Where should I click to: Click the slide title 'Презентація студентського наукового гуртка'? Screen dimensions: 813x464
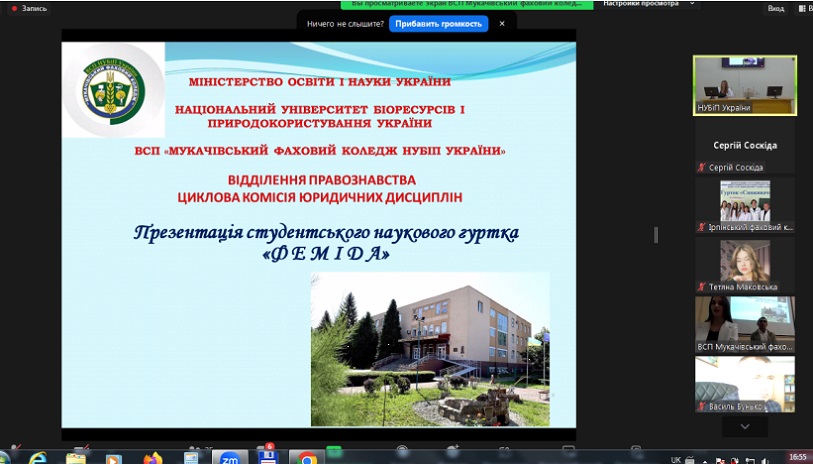(326, 232)
